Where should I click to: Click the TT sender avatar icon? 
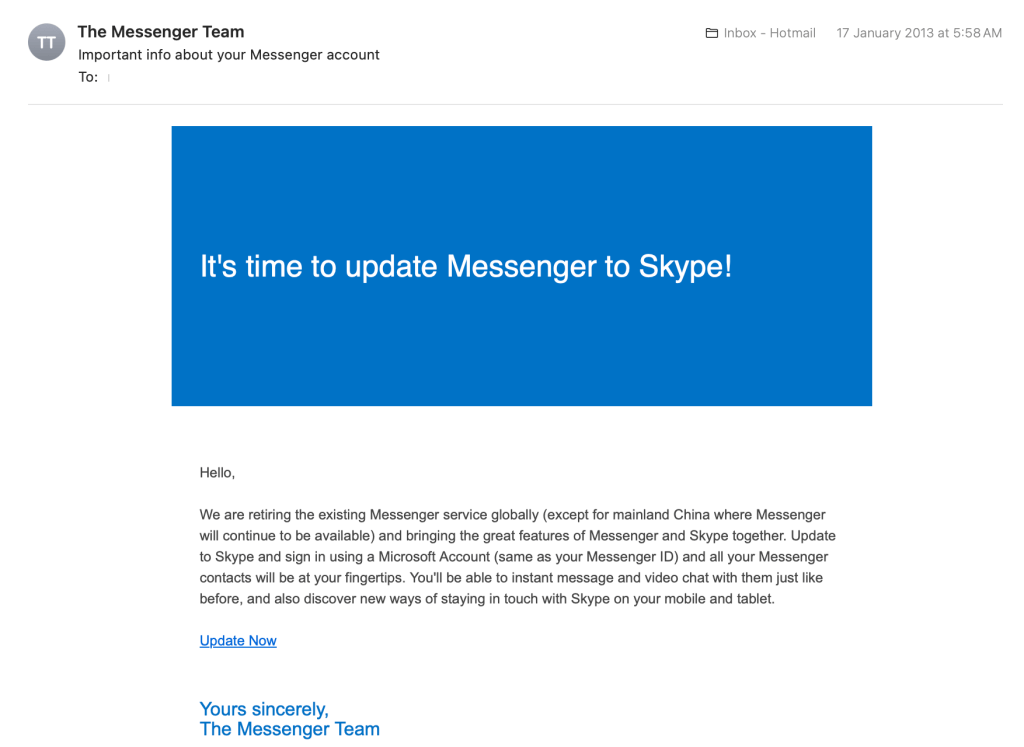click(x=46, y=42)
